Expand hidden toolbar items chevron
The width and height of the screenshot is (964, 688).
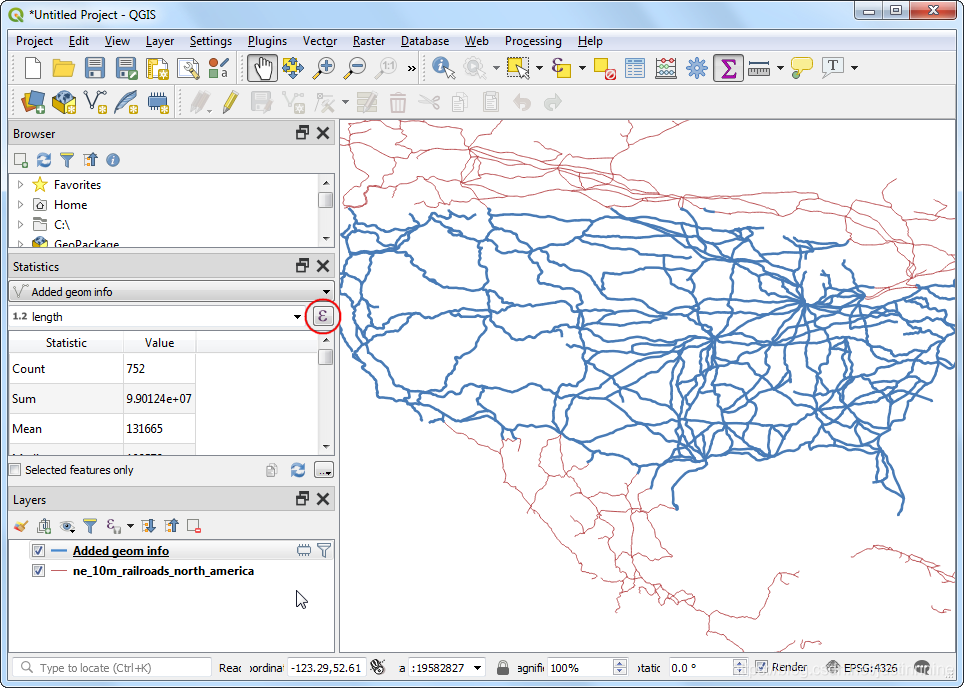pyautogui.click(x=411, y=68)
